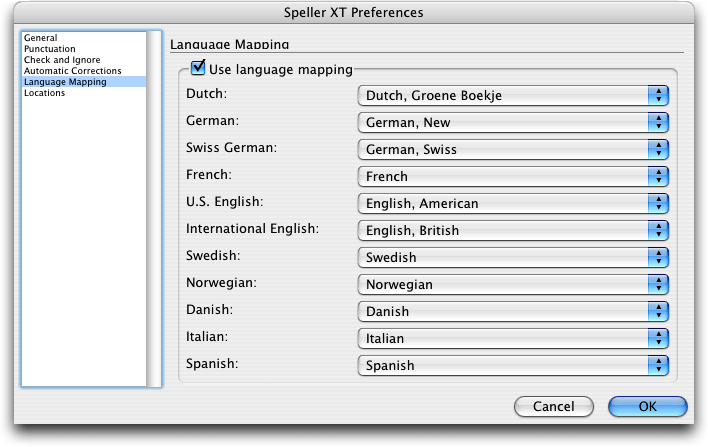Click the Dutch: field label
Viewport: 708px width, 447px height.
(x=206, y=93)
